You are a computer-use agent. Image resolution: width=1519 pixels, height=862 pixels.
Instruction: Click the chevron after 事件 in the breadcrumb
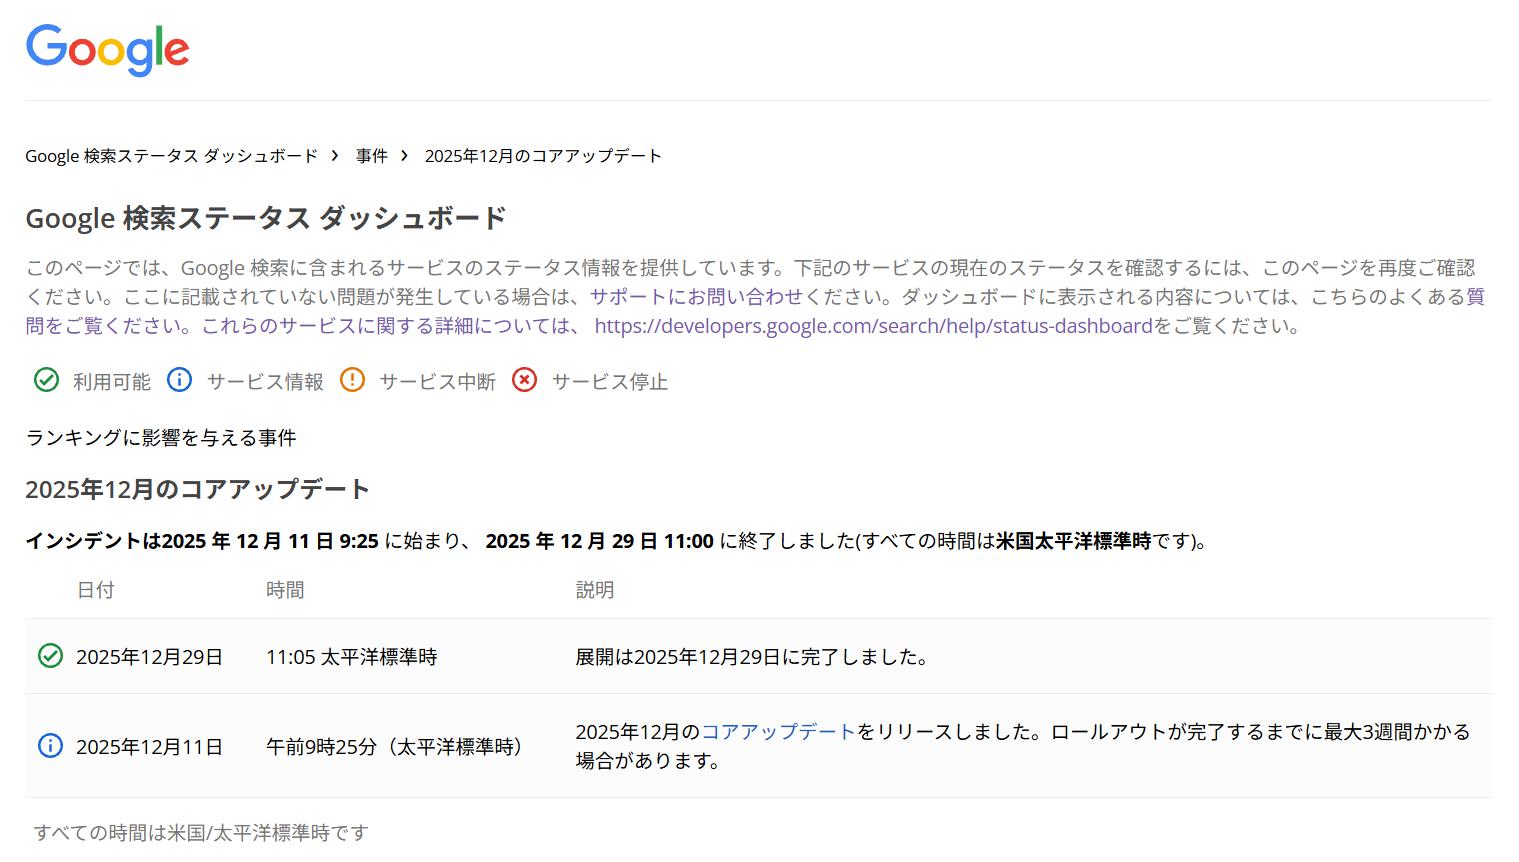404,156
